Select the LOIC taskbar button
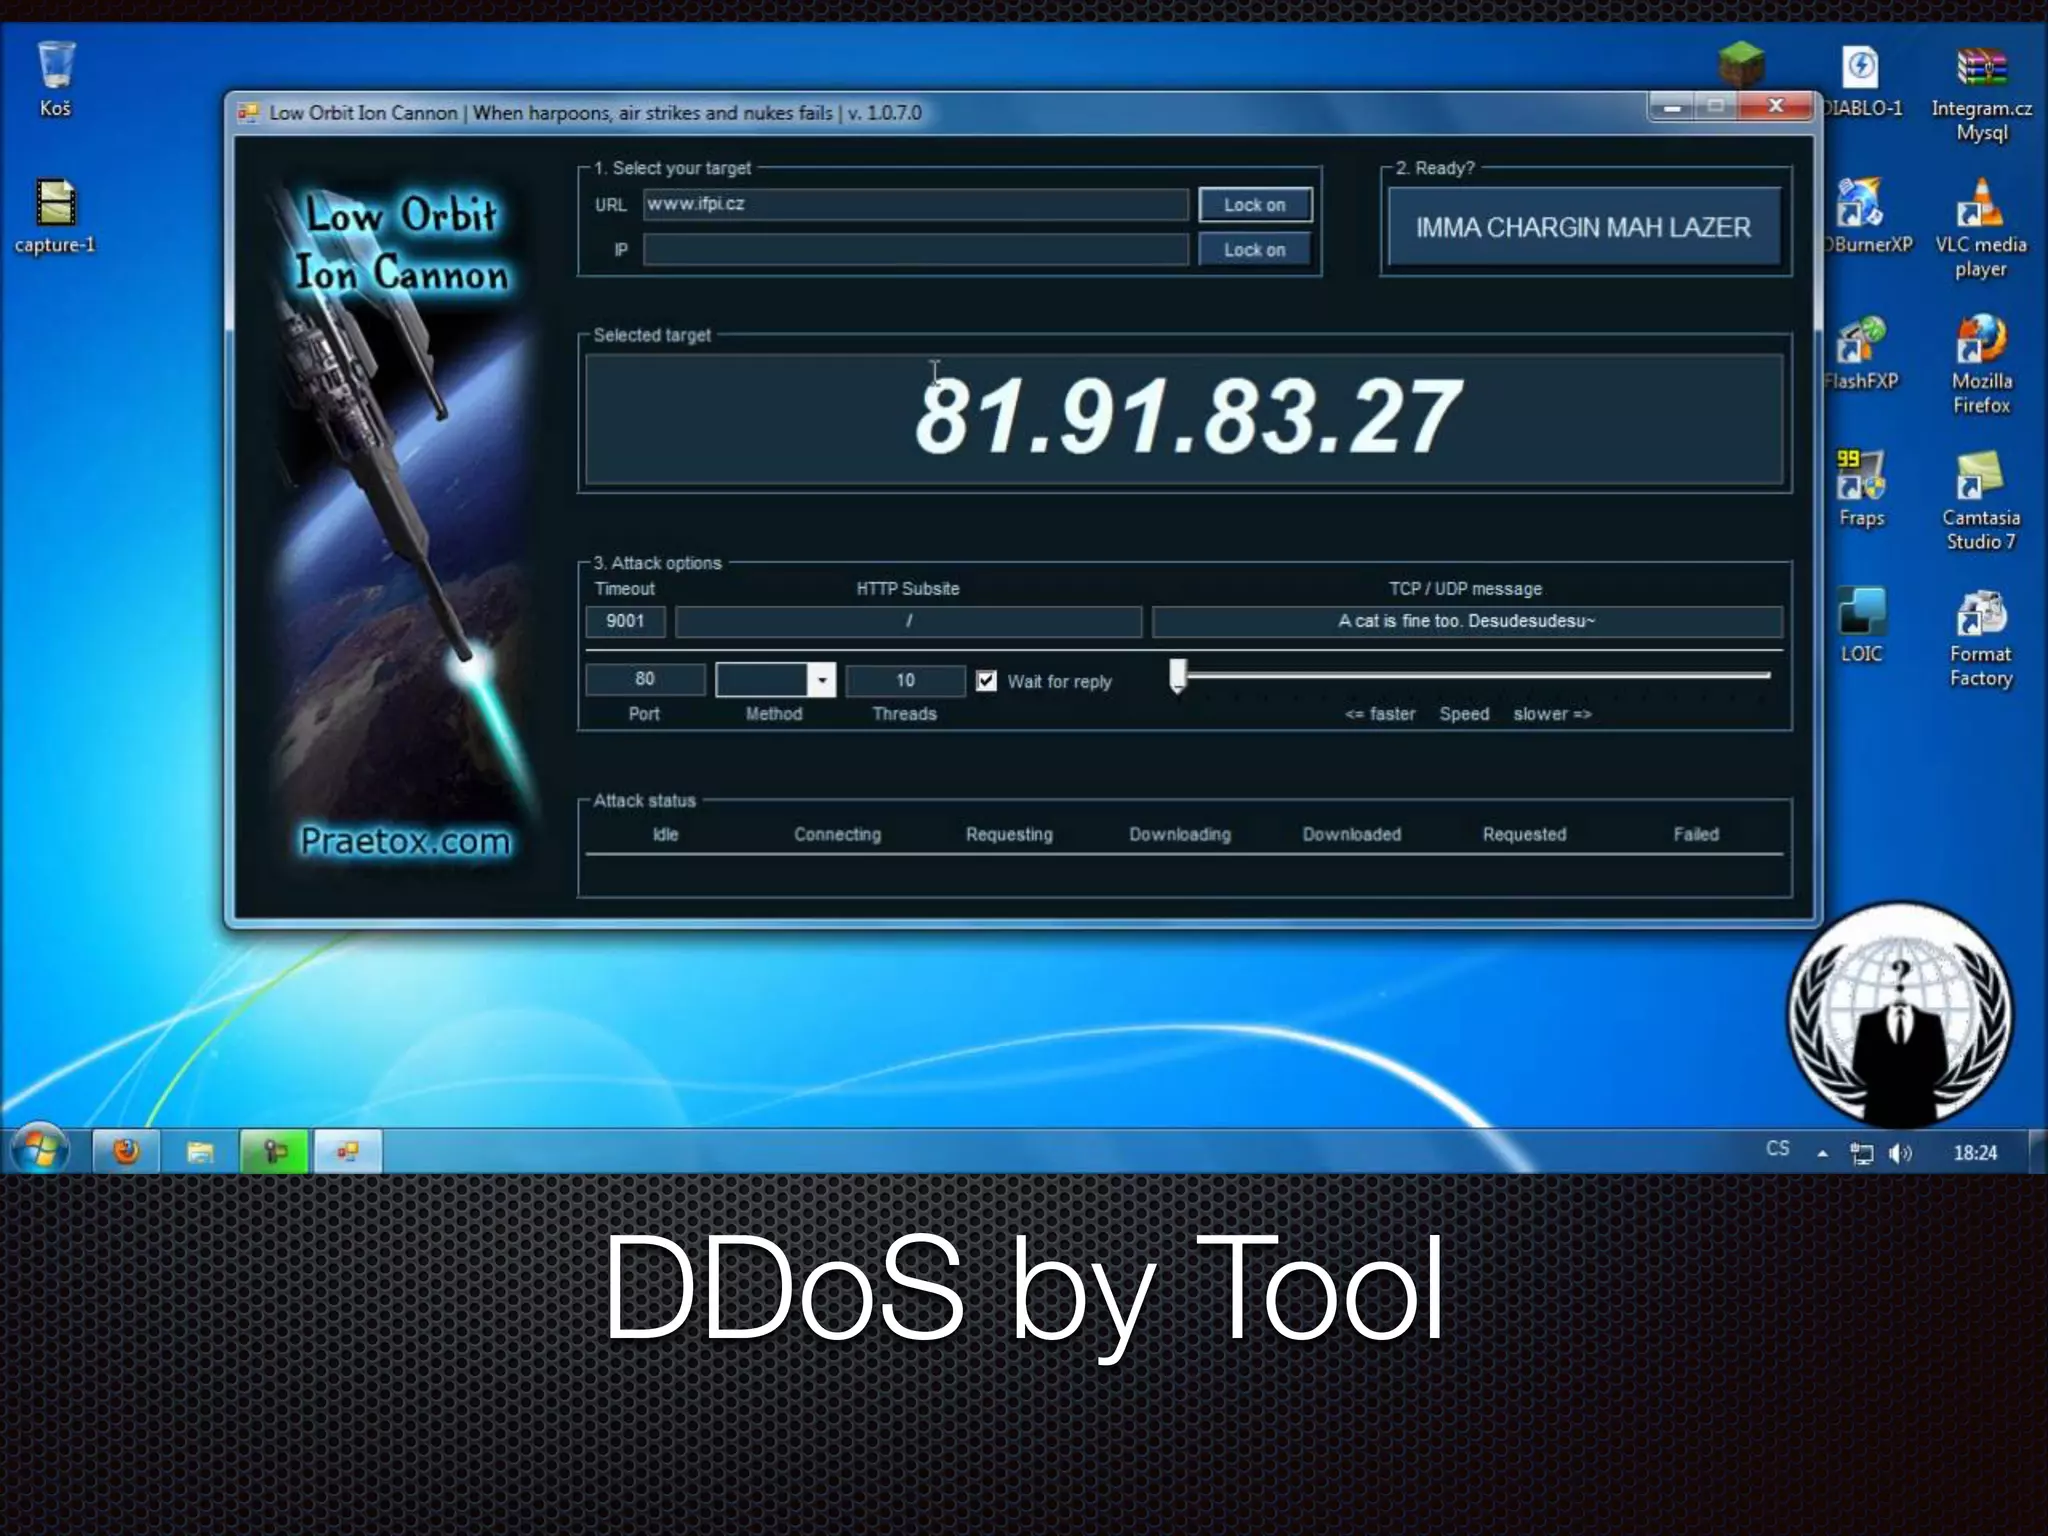Image resolution: width=2048 pixels, height=1536 pixels. [x=348, y=1152]
